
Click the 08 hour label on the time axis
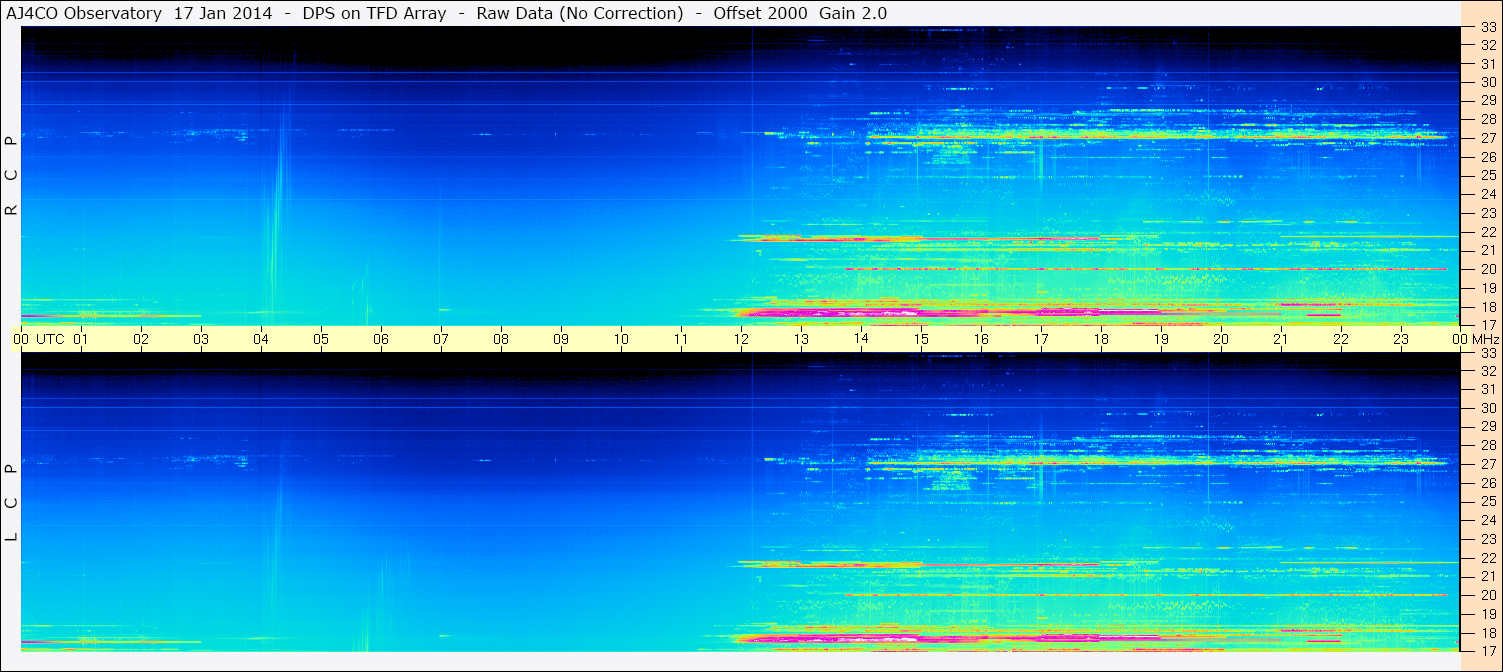(501, 339)
